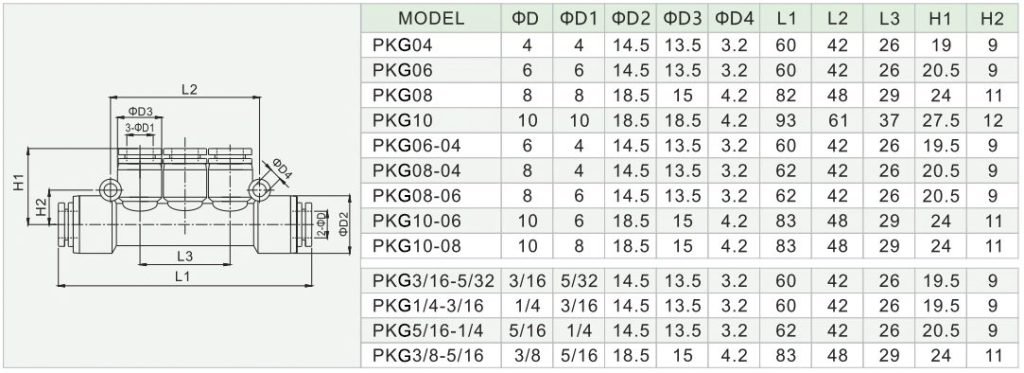Click the L2 dimension label in drawing
This screenshot has height=373, width=1024.
[x=189, y=90]
